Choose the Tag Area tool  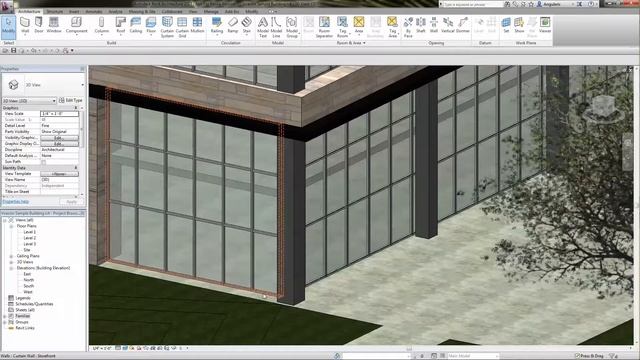[392, 27]
